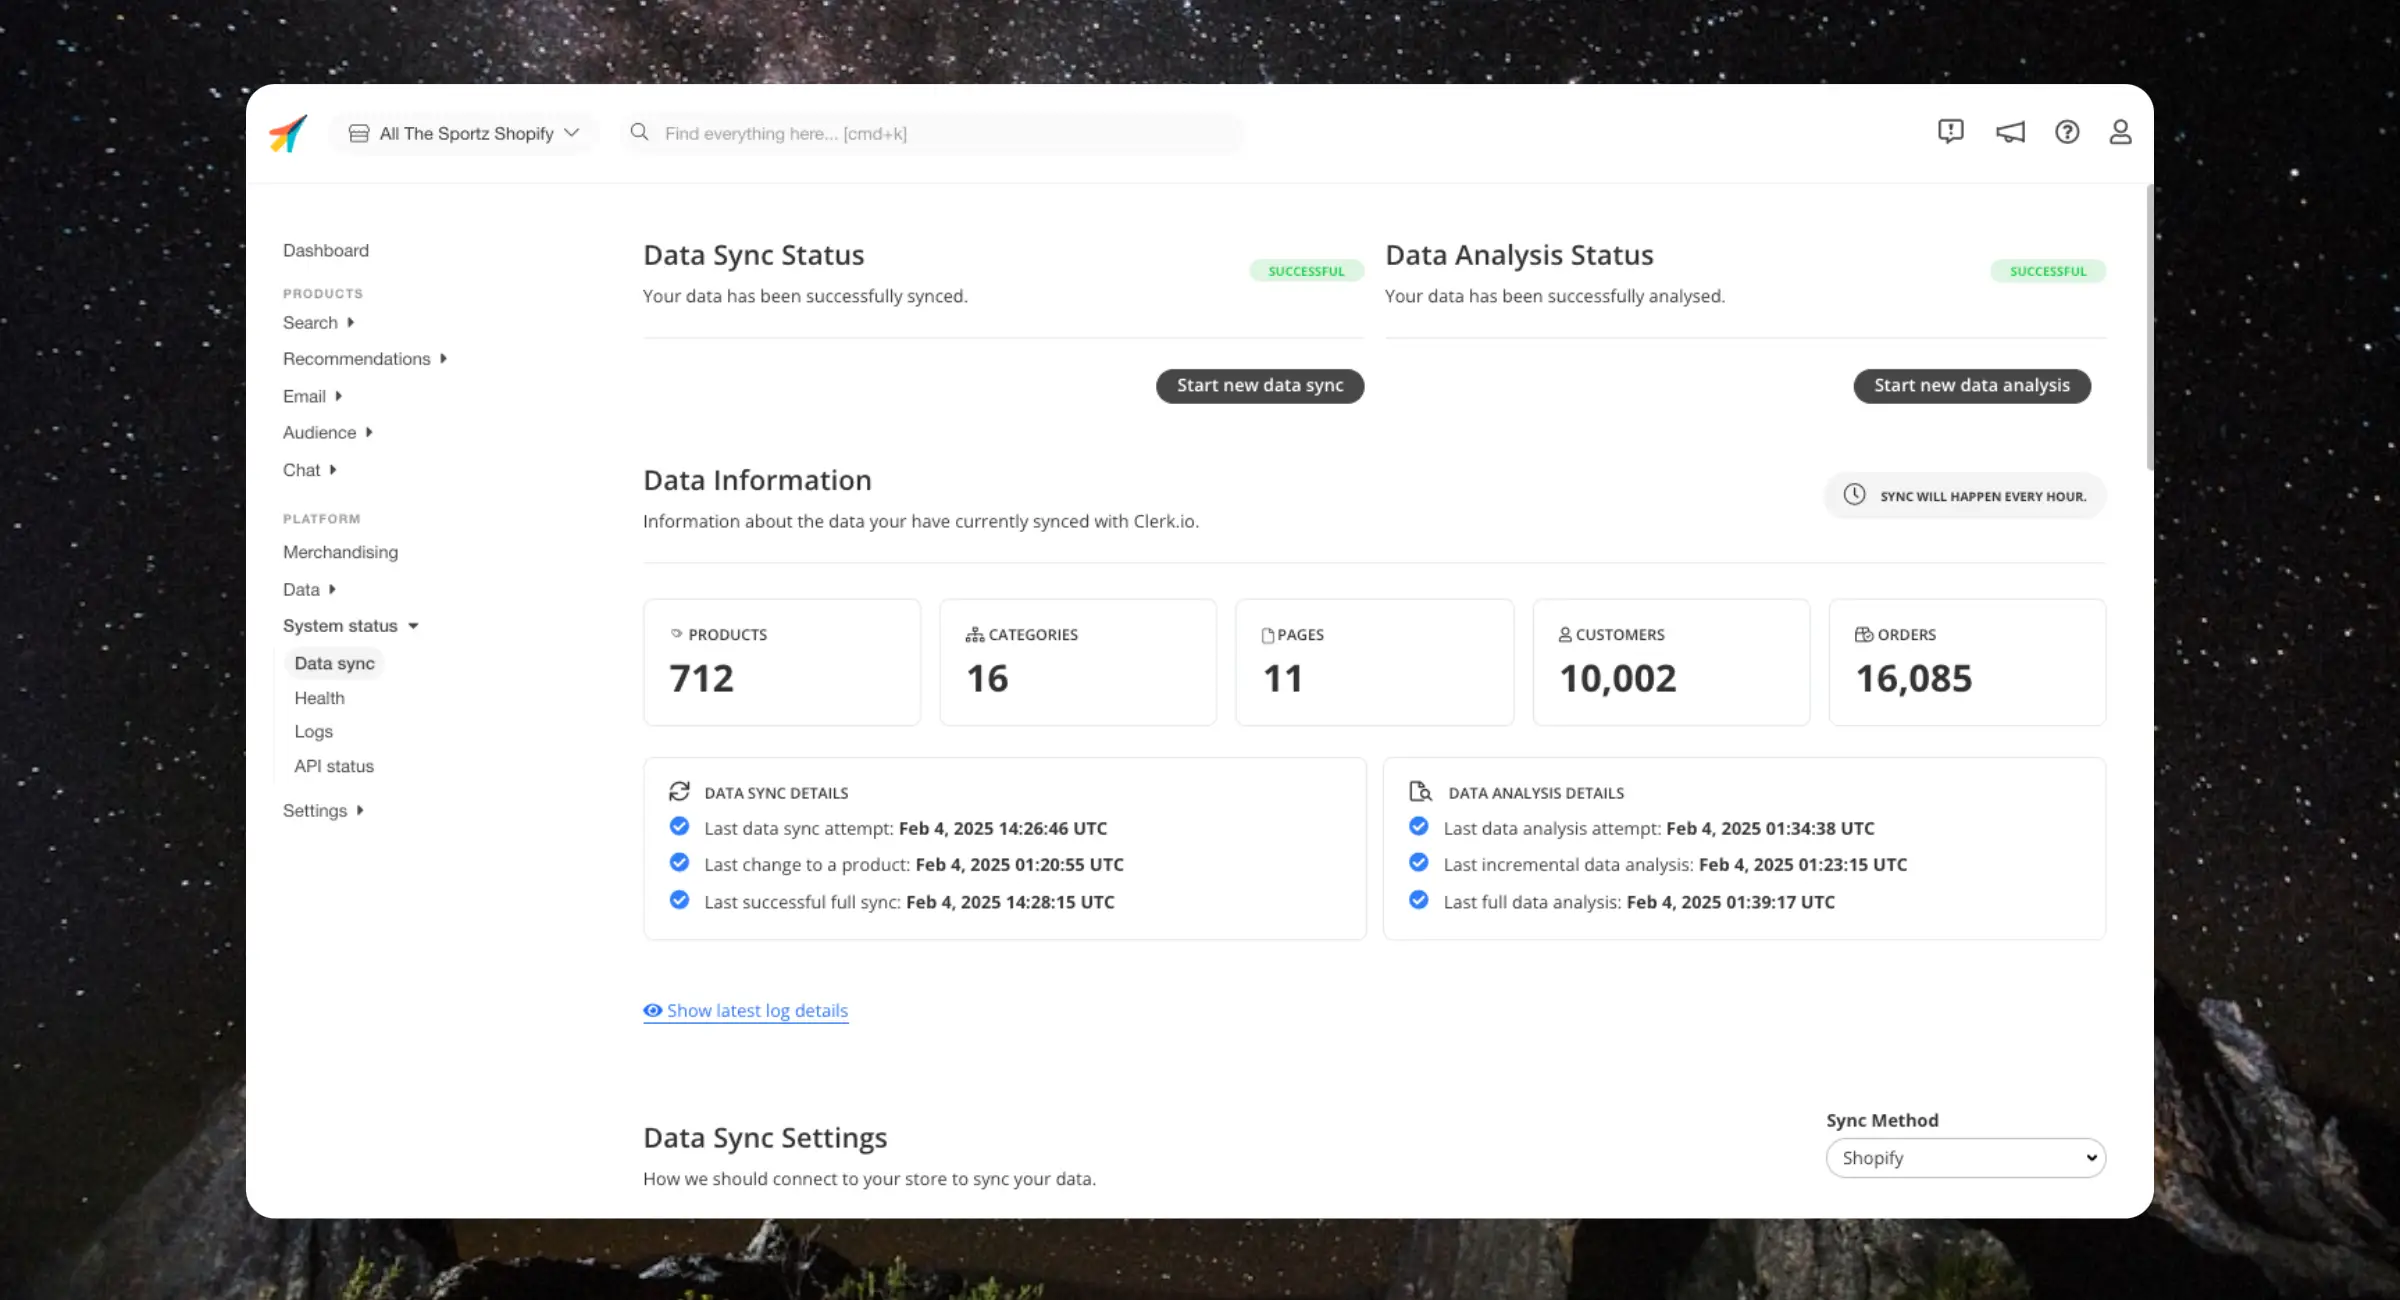Select Data sync under System status
Viewport: 2400px width, 1300px height.
point(334,663)
